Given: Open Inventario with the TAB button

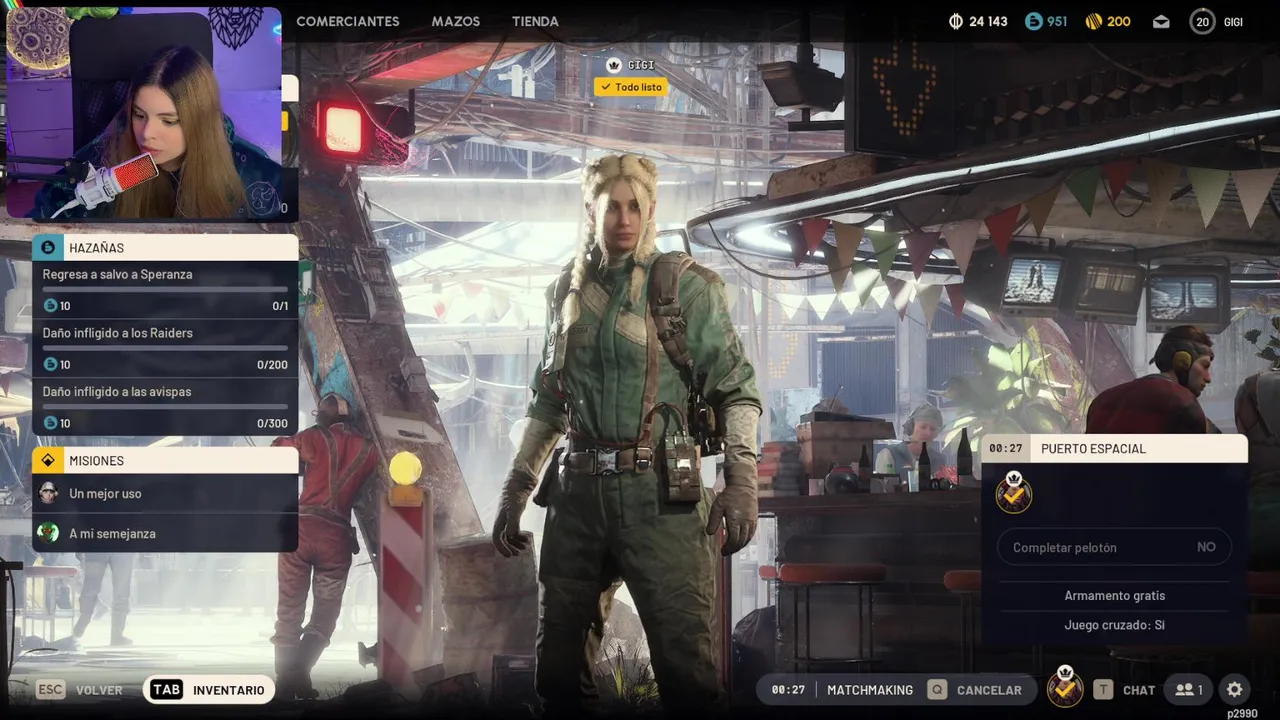Looking at the screenshot, I should pos(209,690).
